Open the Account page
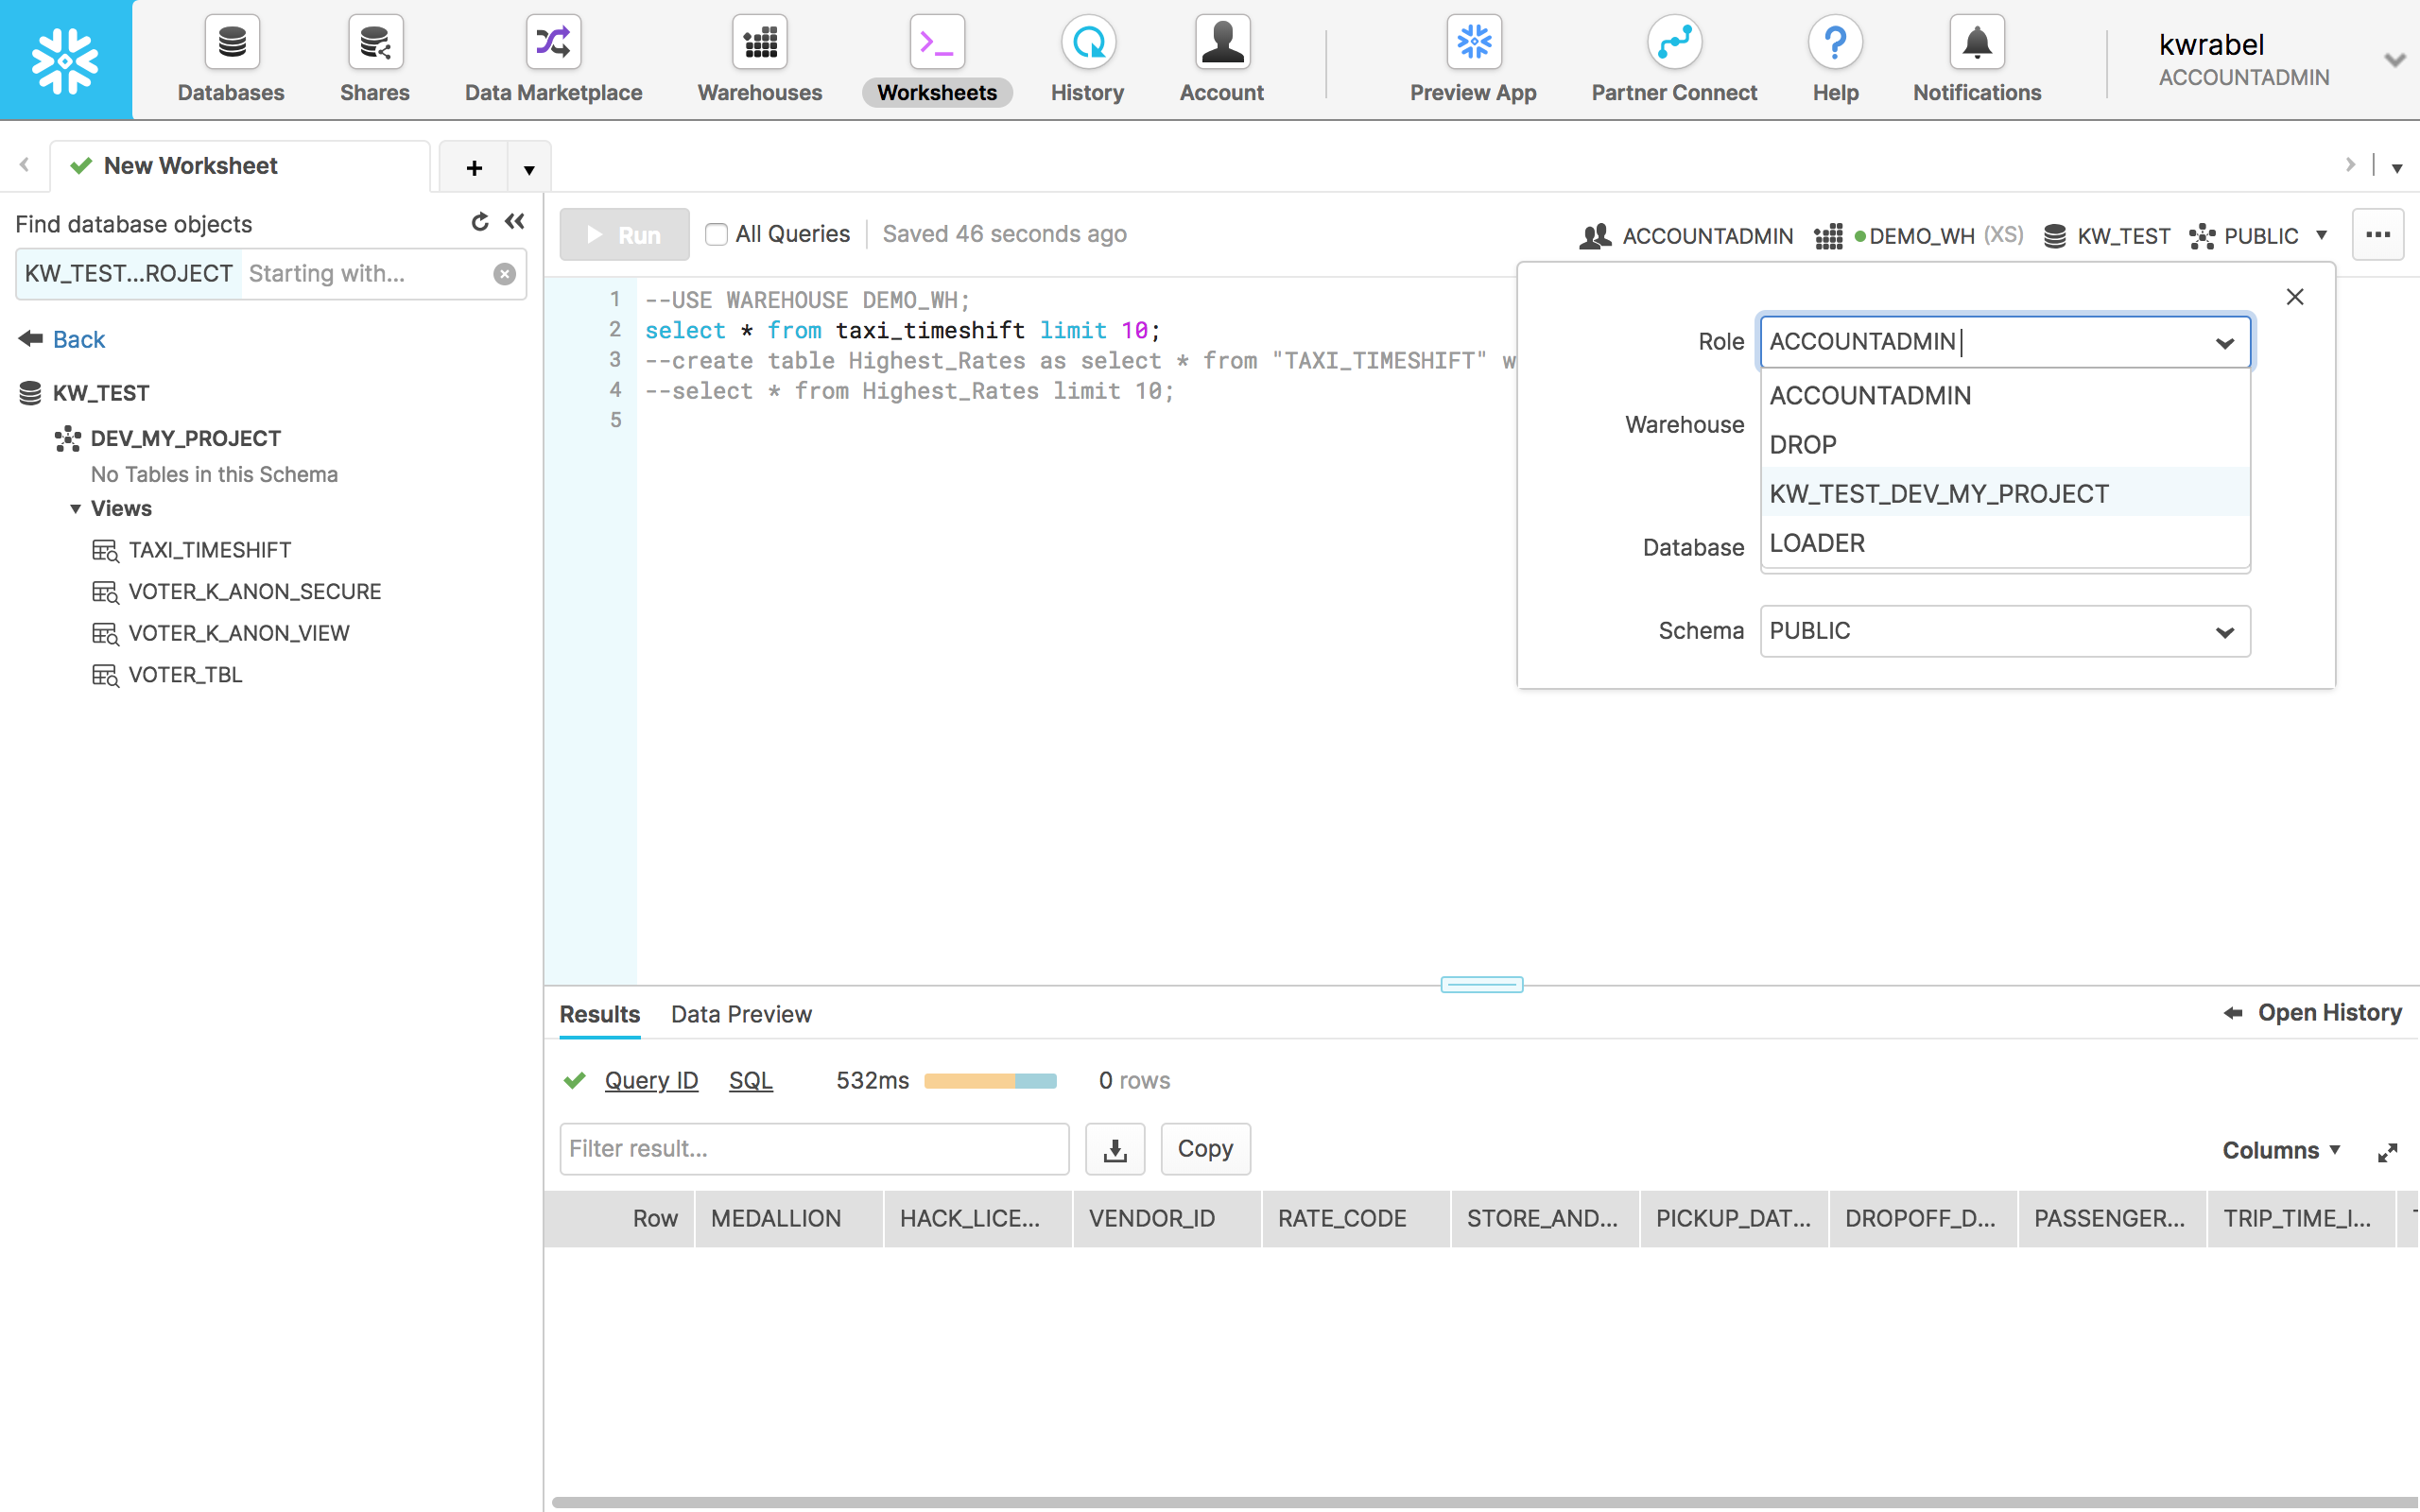The width and height of the screenshot is (2420, 1512). 1221,60
